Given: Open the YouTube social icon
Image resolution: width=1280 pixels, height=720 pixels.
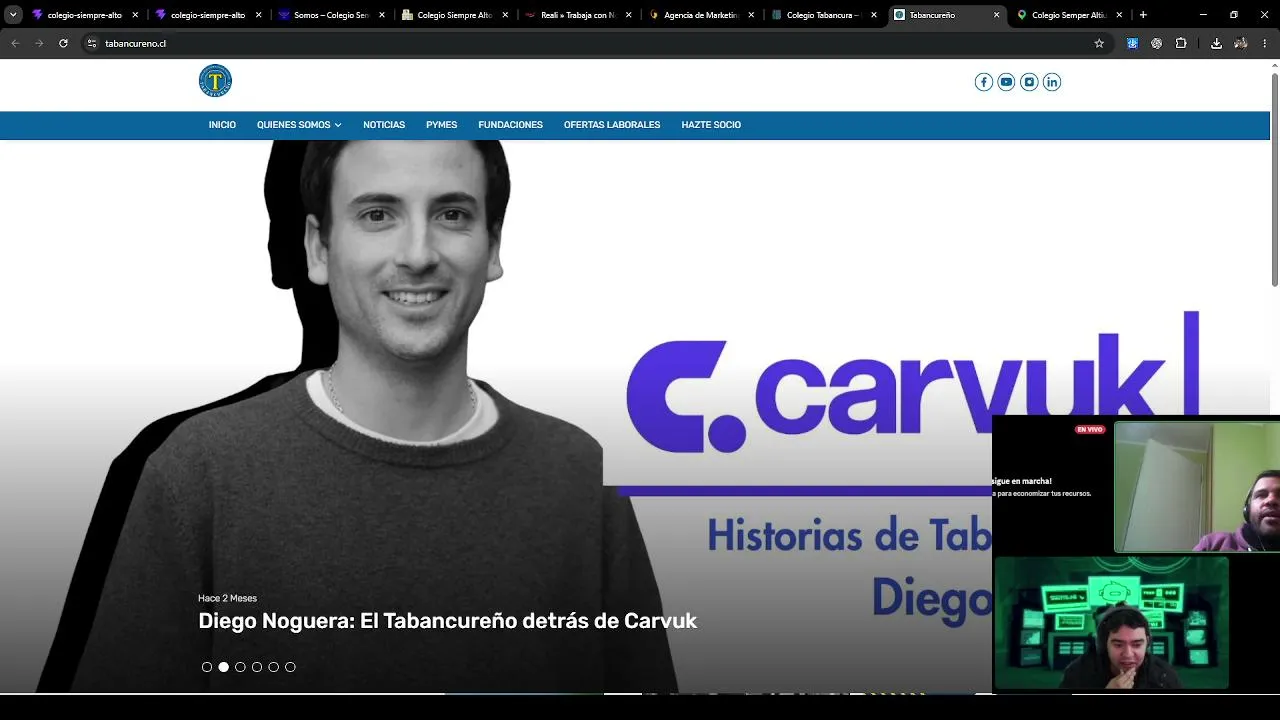Looking at the screenshot, I should tap(1006, 82).
